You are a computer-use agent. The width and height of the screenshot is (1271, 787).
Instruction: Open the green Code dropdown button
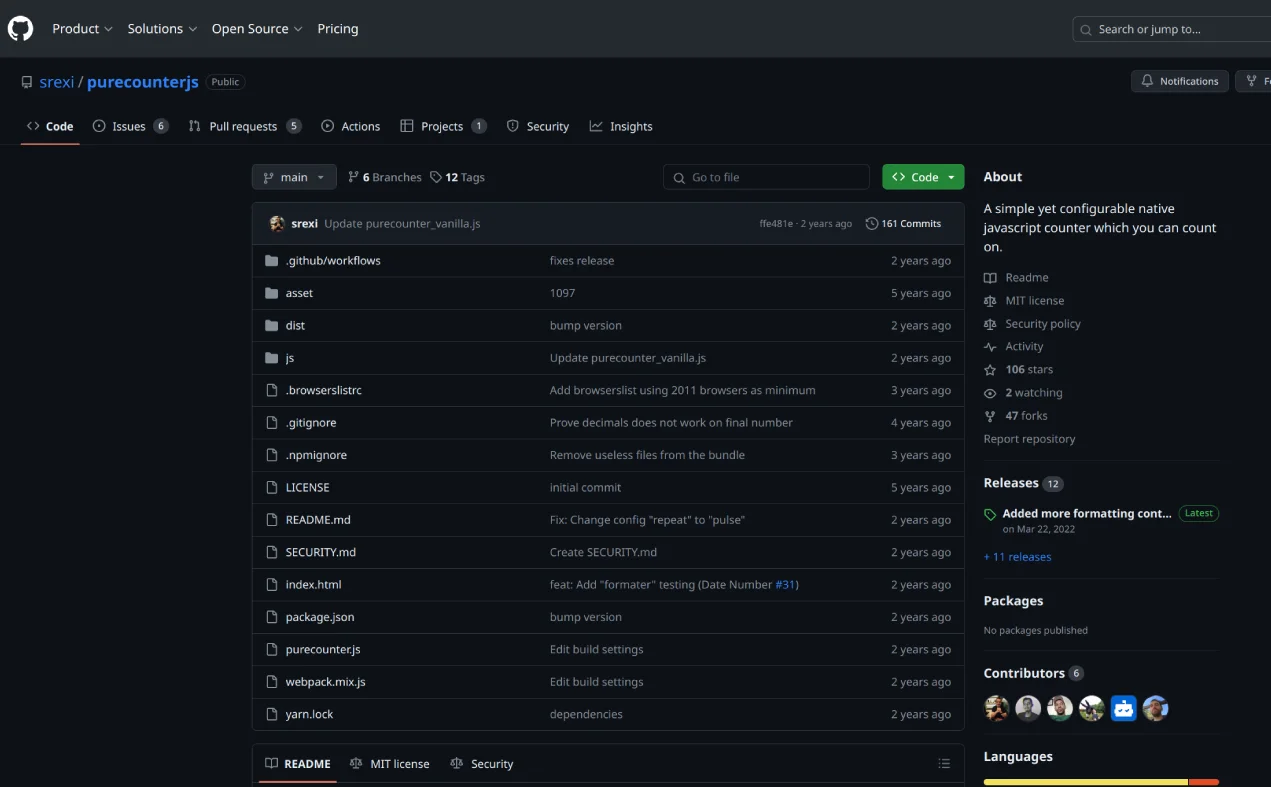click(x=923, y=177)
